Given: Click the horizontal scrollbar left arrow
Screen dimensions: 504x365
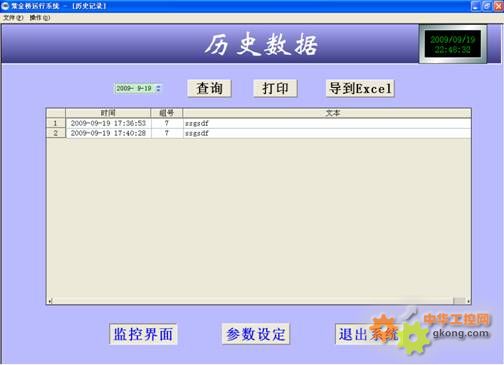Looking at the screenshot, I should (50, 301).
